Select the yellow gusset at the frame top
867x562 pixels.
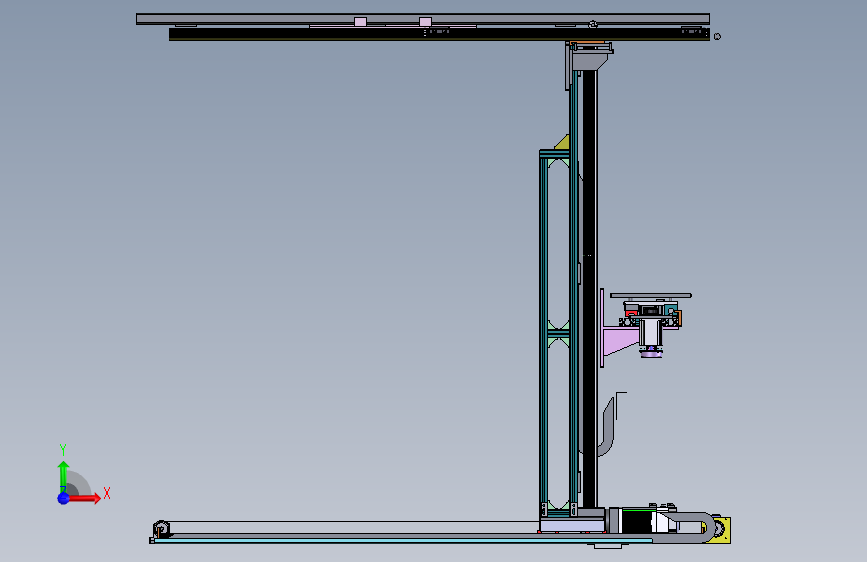(x=562, y=142)
